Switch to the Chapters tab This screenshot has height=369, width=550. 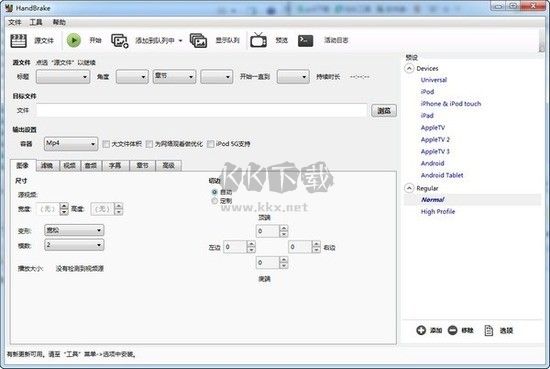[142, 166]
